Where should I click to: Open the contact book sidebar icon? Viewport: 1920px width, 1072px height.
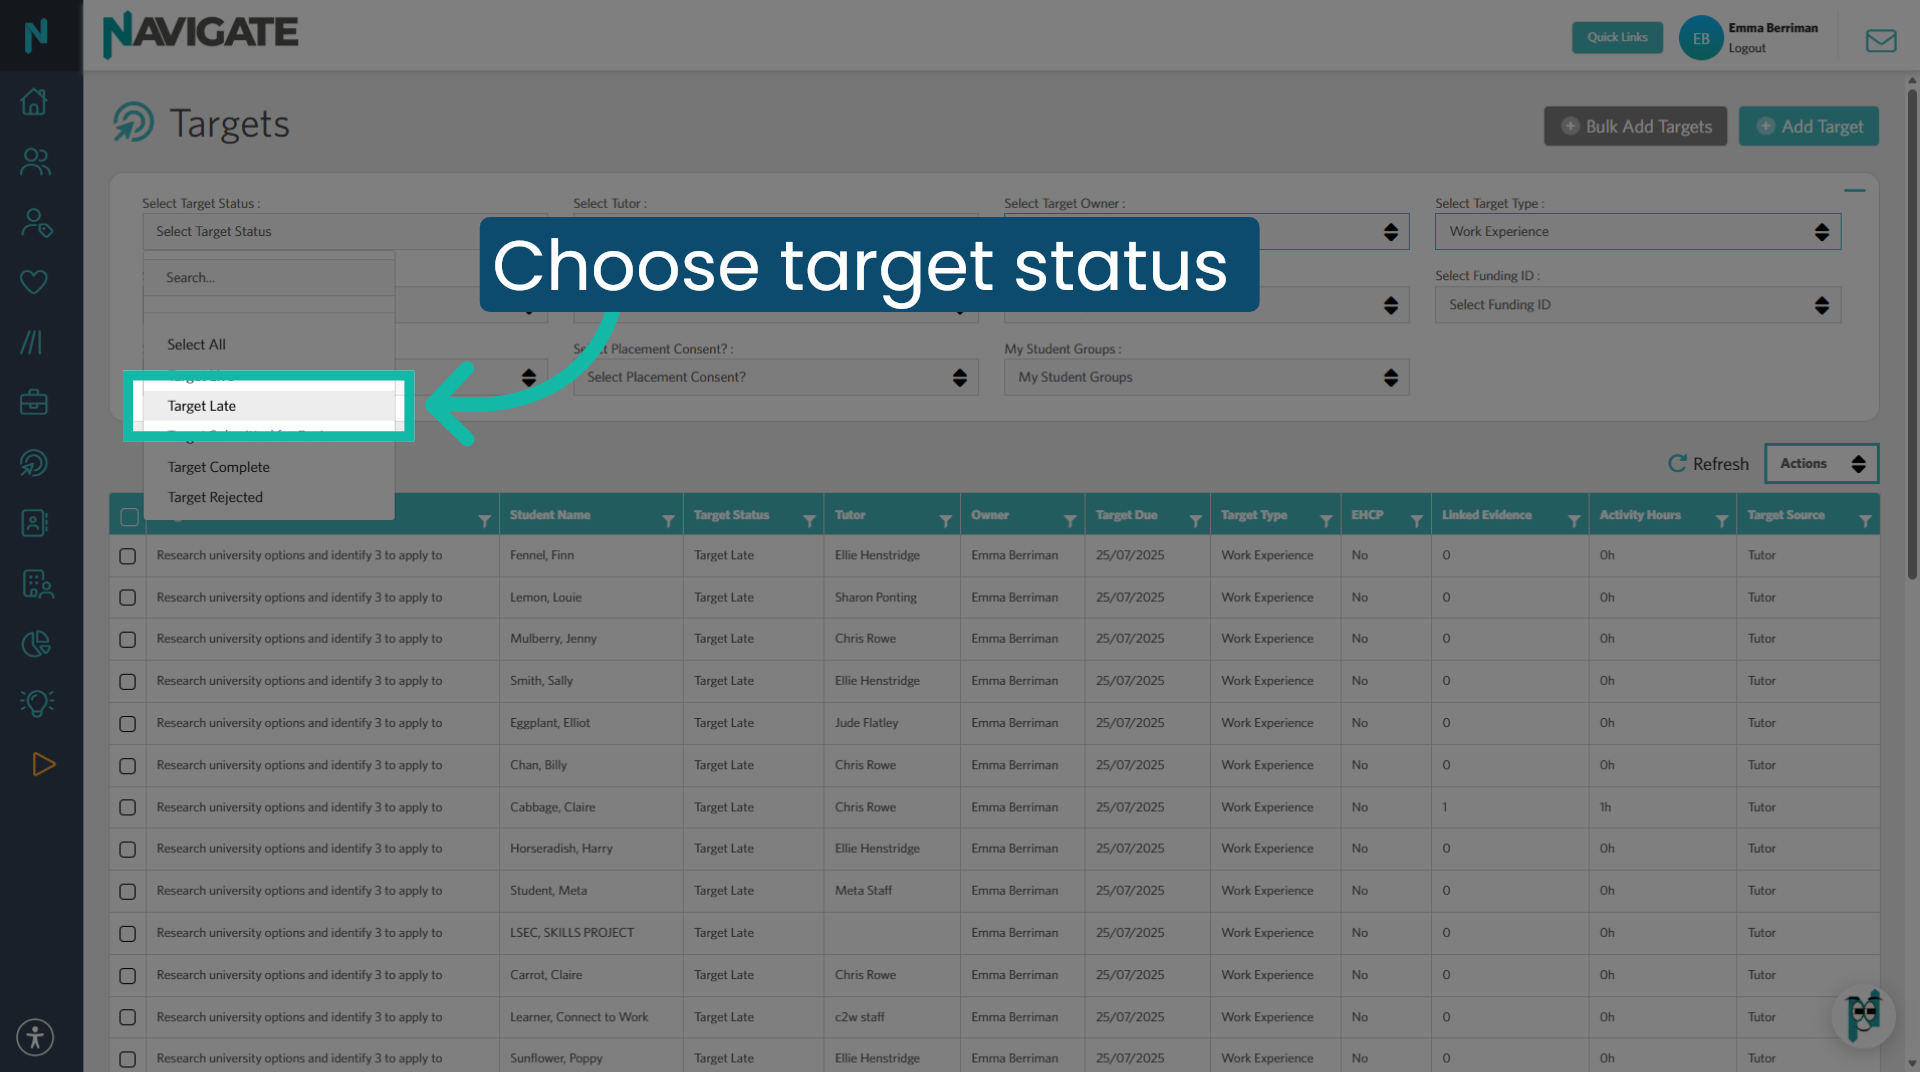pyautogui.click(x=35, y=523)
